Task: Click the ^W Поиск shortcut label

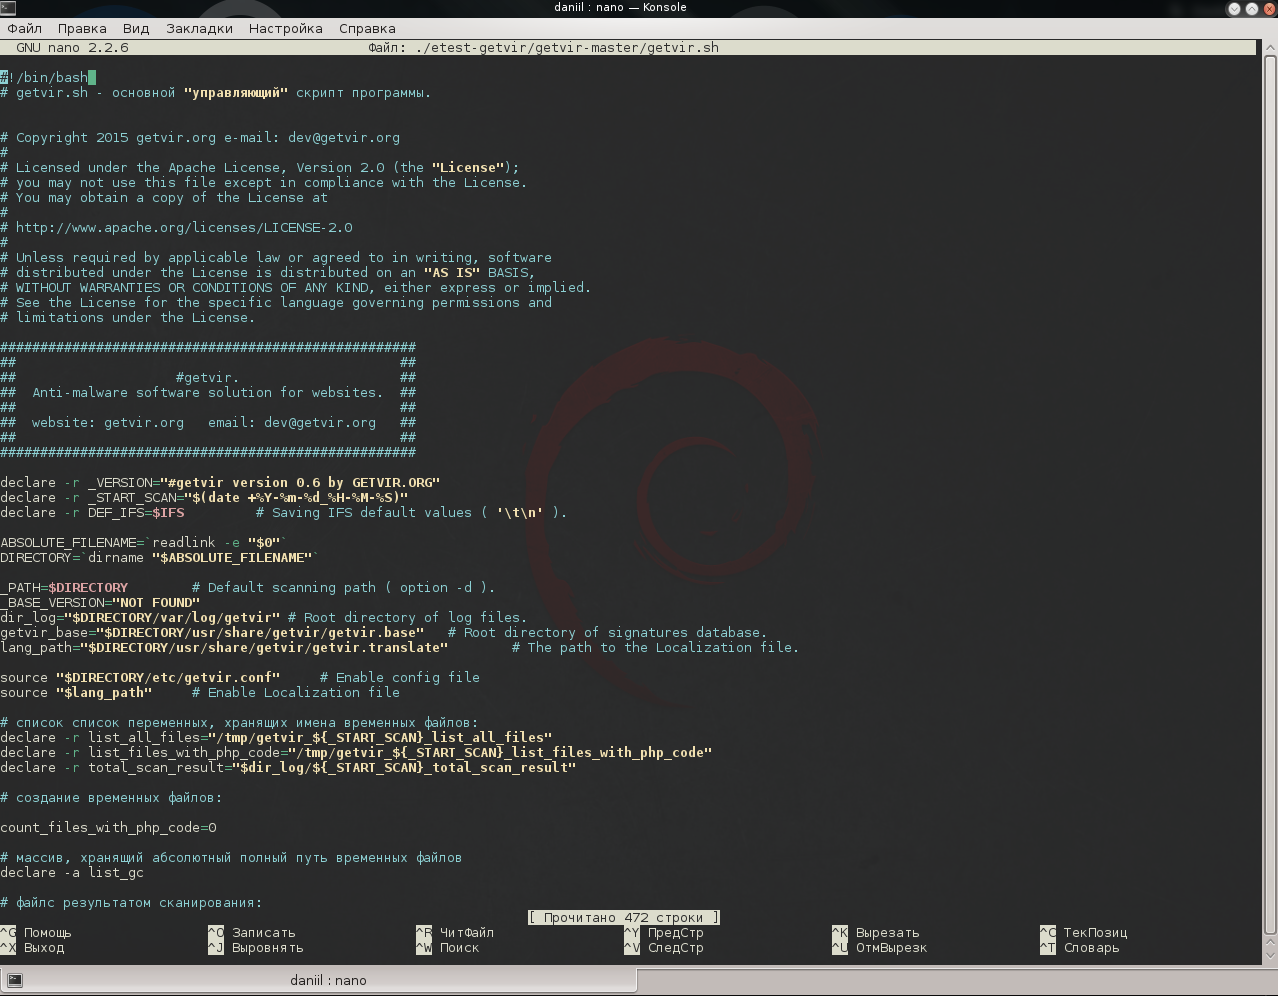Action: click(459, 948)
